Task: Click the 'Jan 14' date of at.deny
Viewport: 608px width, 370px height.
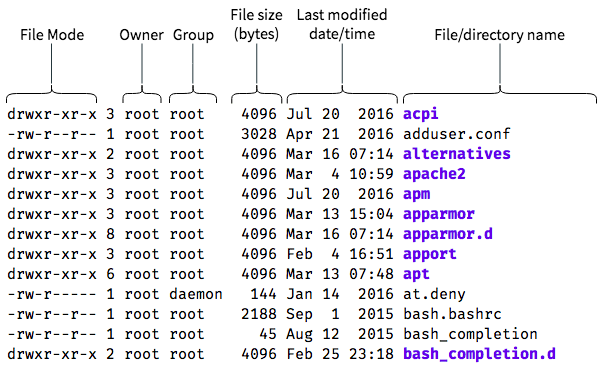Action: pyautogui.click(x=313, y=294)
